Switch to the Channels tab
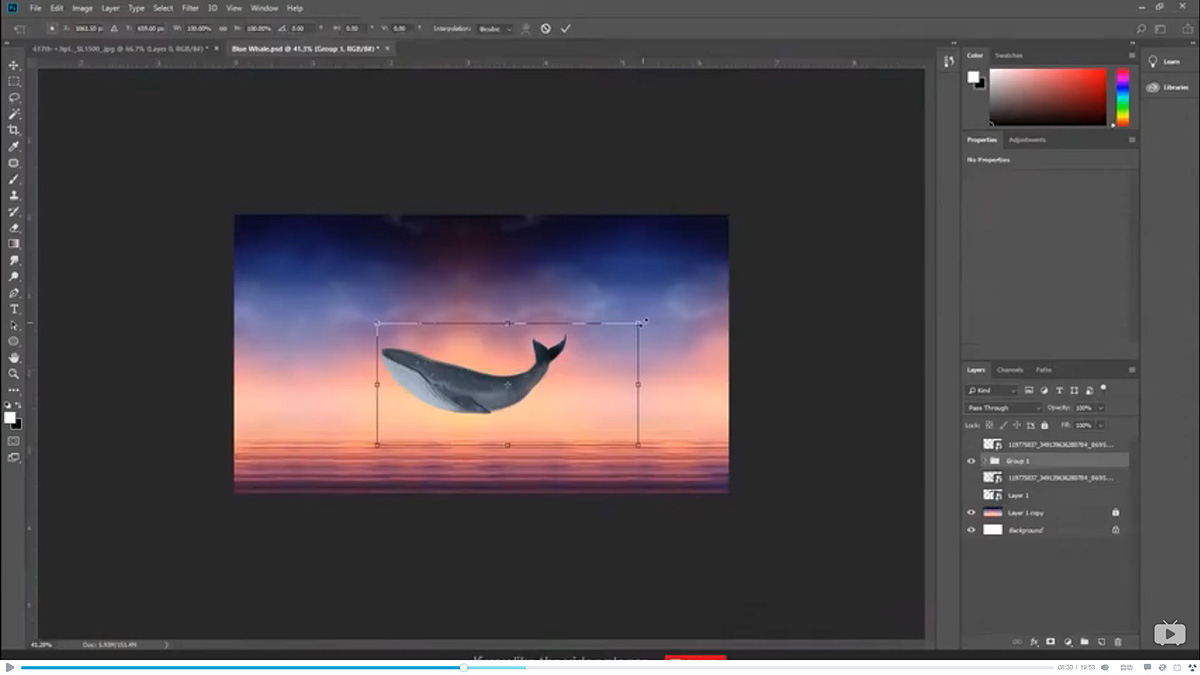This screenshot has height=675, width=1200. pos(1010,369)
